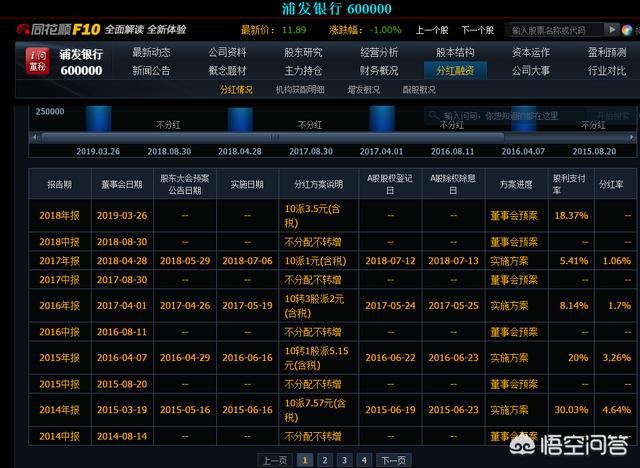The height and width of the screenshot is (468, 640).
Task: Click the 2015-05-16 announcement date cell
Action: point(185,410)
